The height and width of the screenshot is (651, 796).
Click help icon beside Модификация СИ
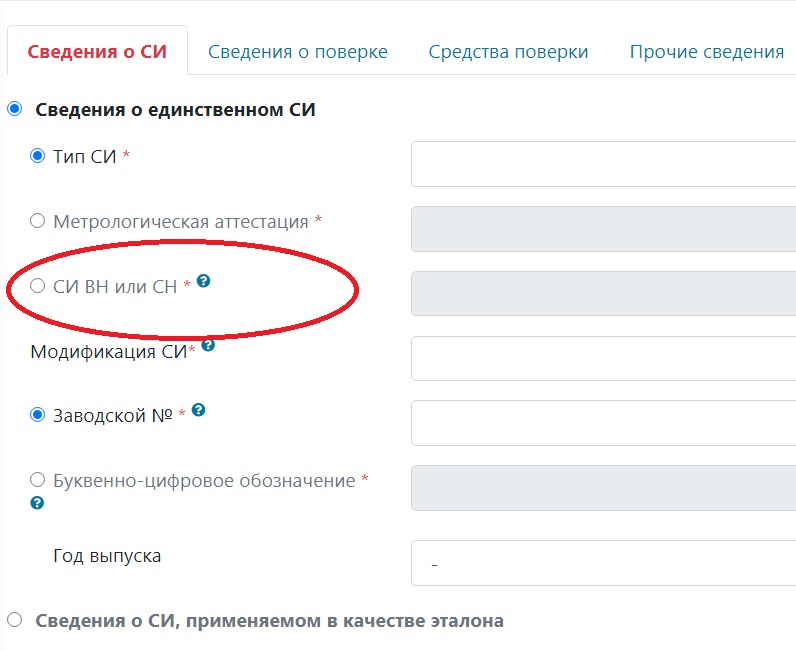point(208,345)
